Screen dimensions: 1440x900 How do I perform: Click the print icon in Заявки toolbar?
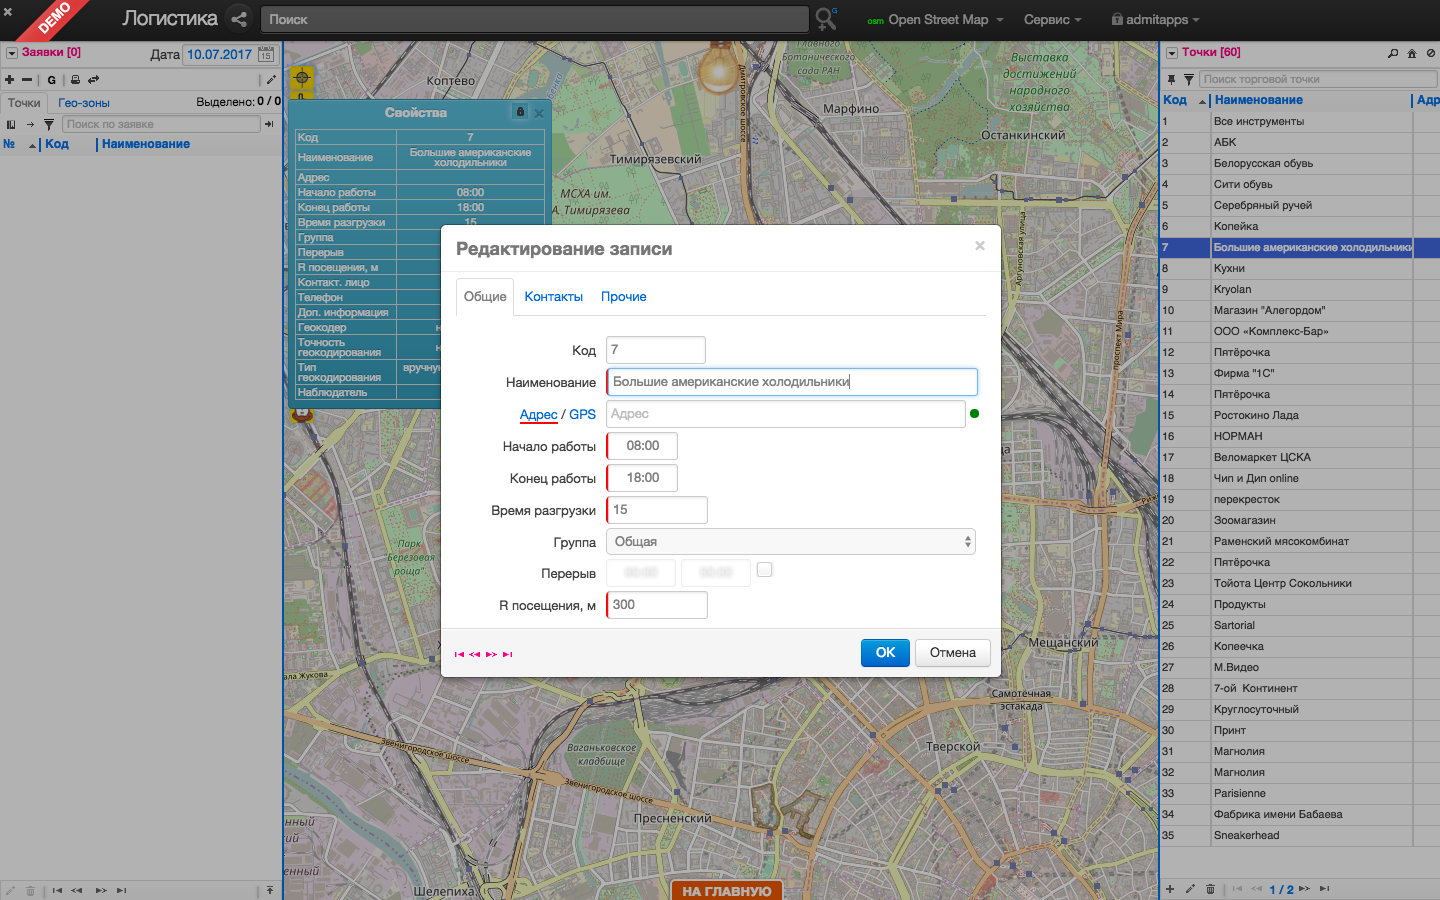pyautogui.click(x=75, y=80)
